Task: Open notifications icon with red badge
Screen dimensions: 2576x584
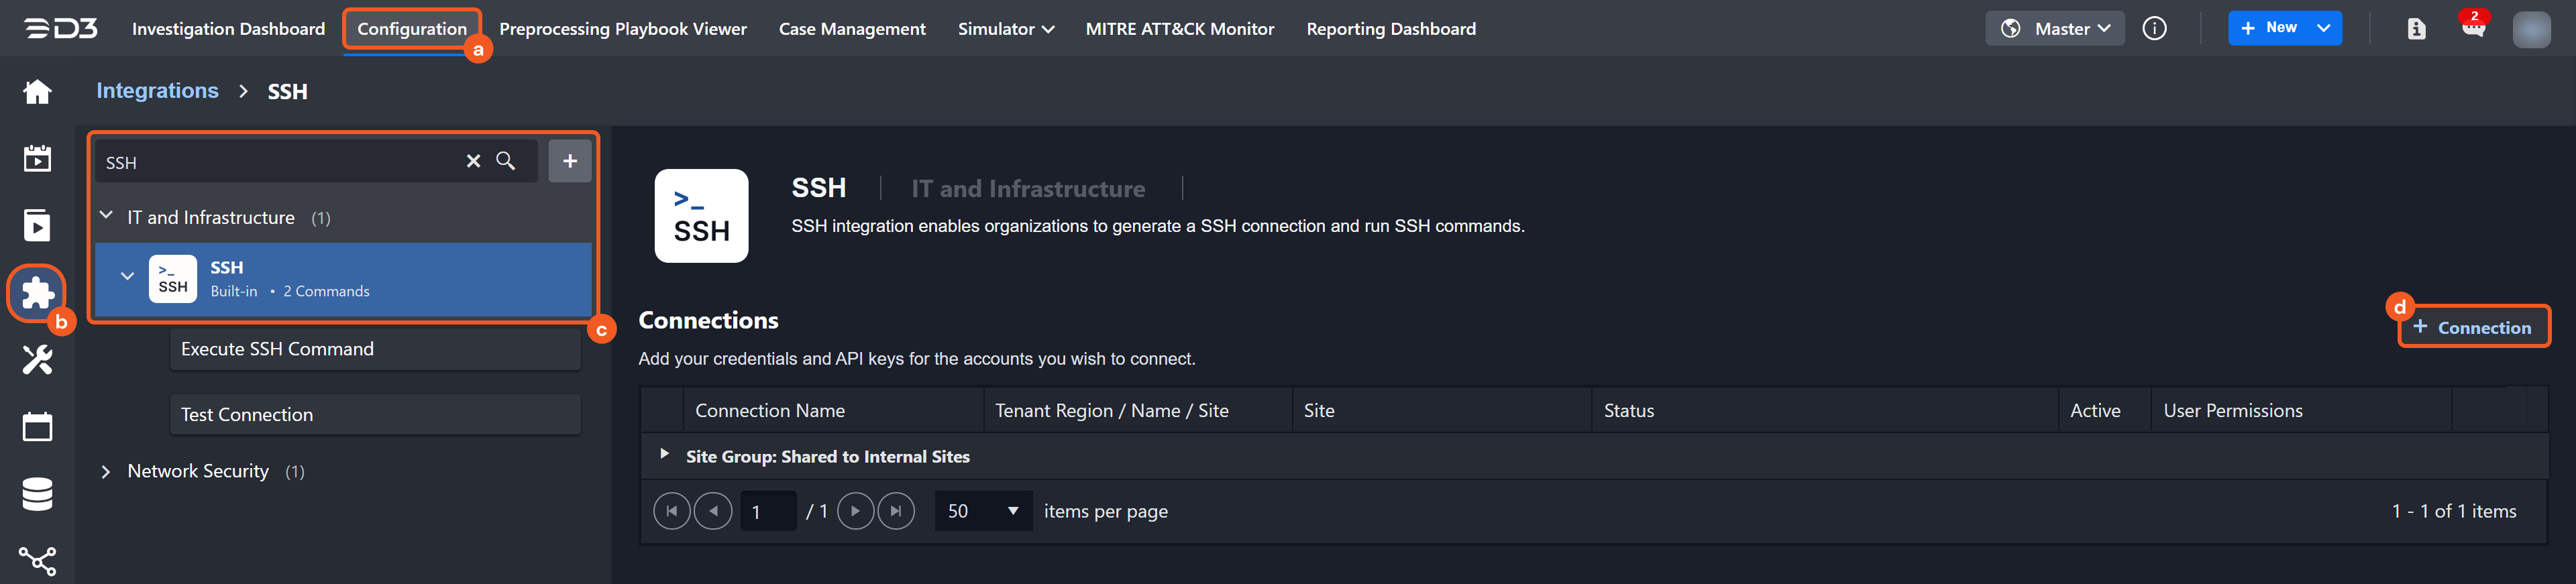Action: [x=2473, y=28]
